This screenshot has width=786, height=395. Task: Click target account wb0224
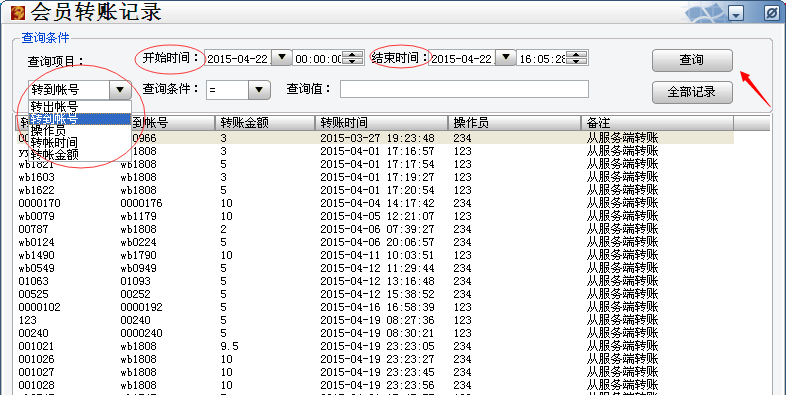pos(138,242)
